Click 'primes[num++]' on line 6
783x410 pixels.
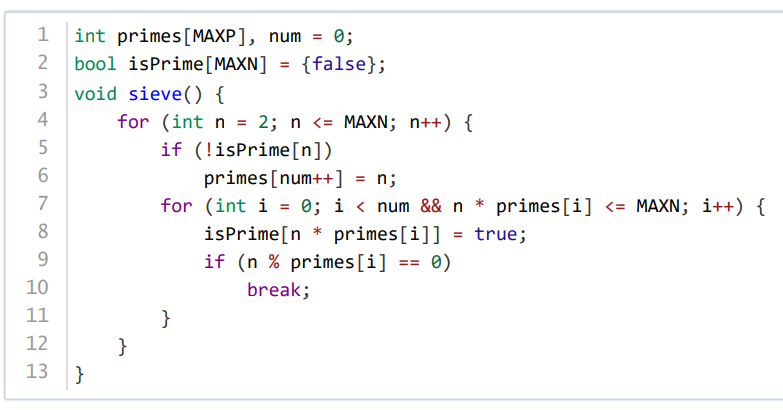coord(274,178)
